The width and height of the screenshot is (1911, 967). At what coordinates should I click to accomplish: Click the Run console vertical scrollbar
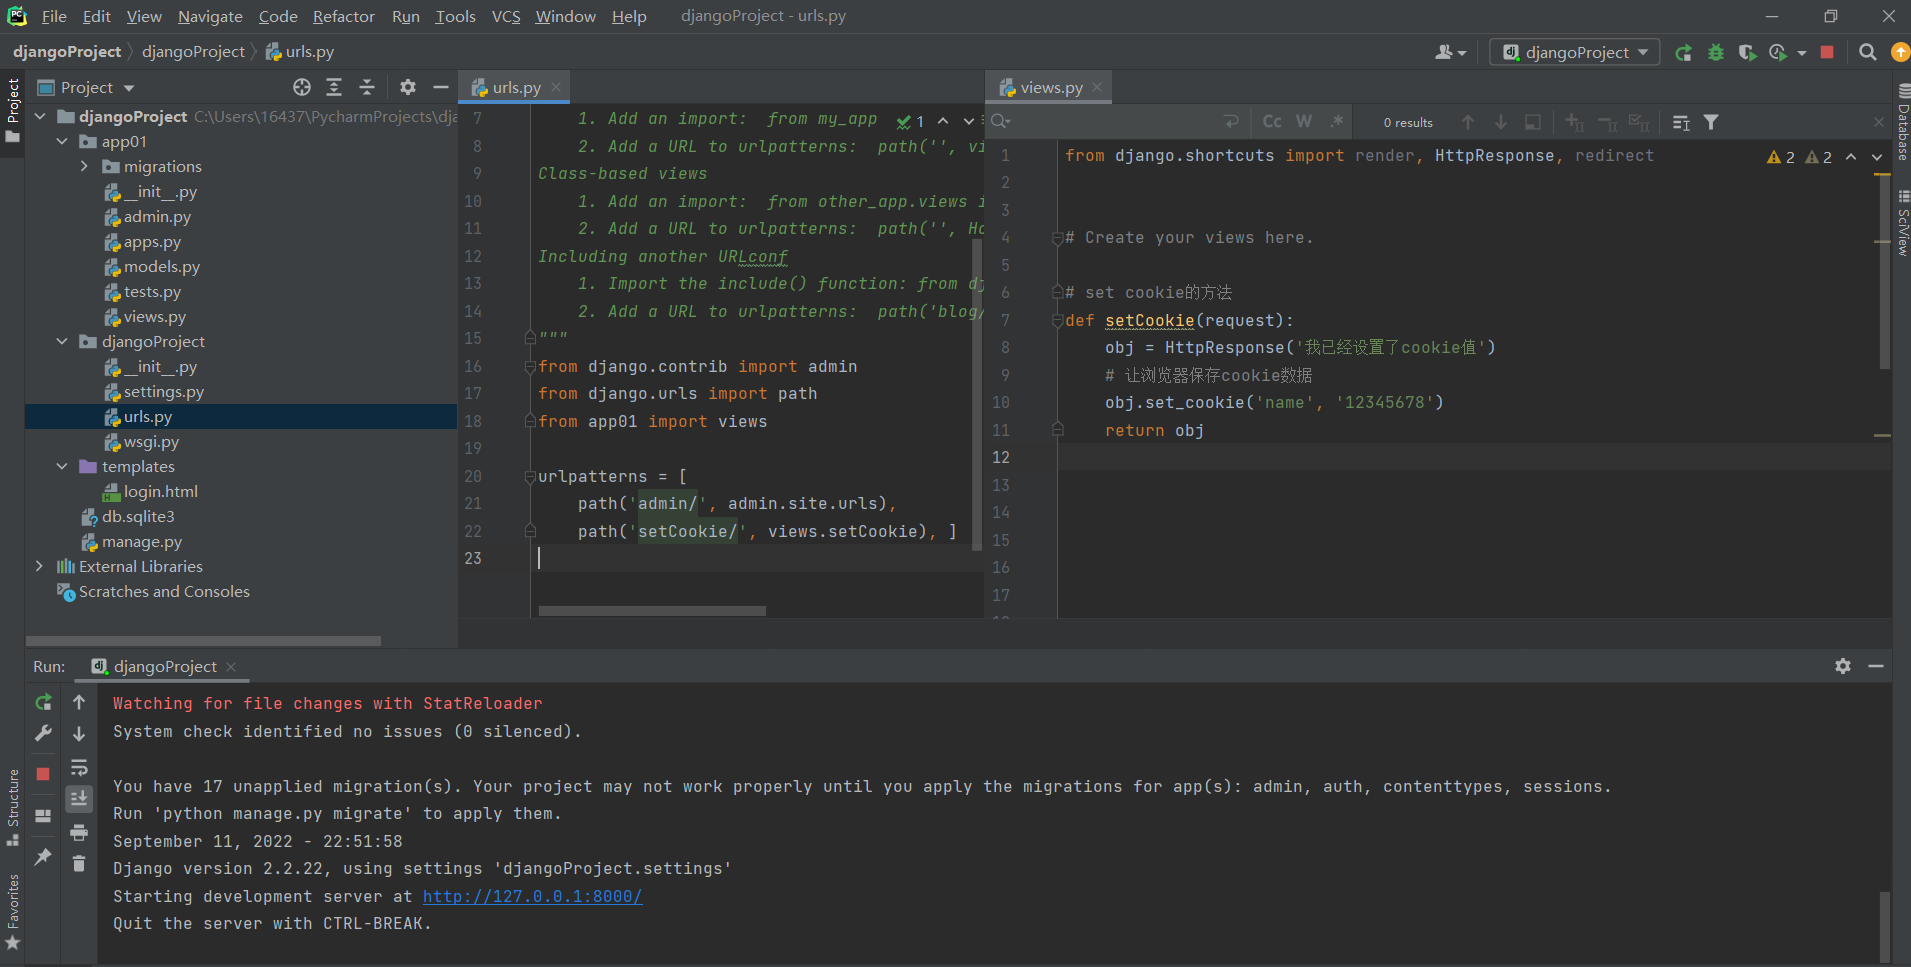[x=1884, y=925]
